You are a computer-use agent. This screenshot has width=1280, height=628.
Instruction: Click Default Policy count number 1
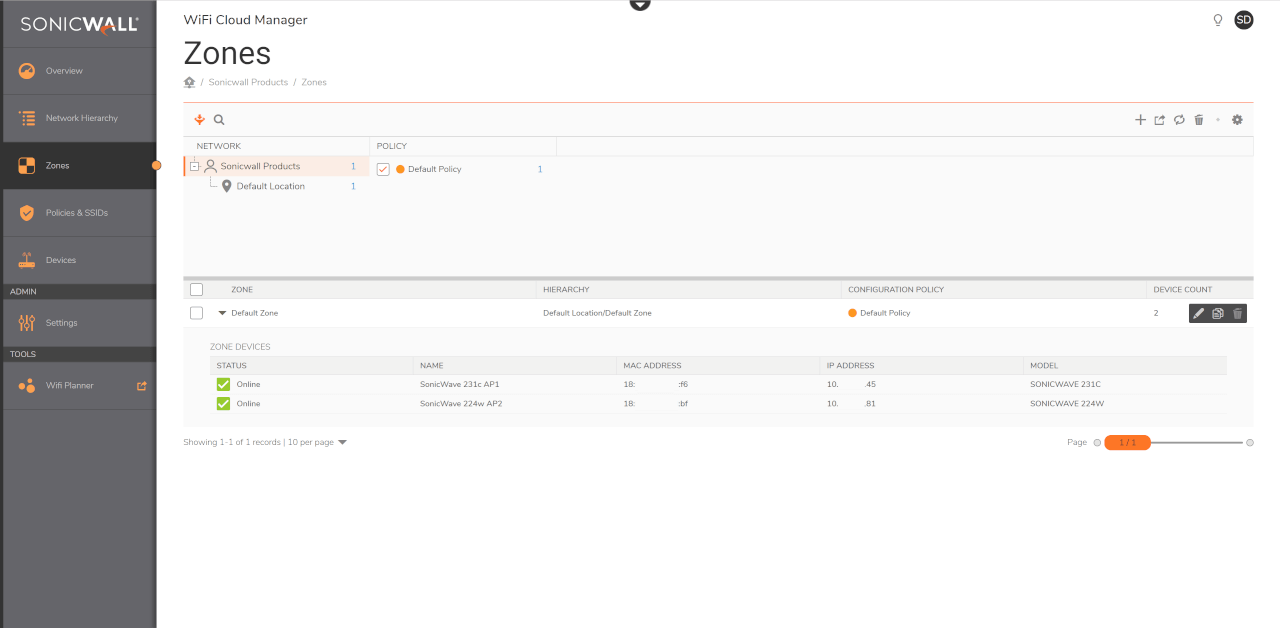click(540, 169)
